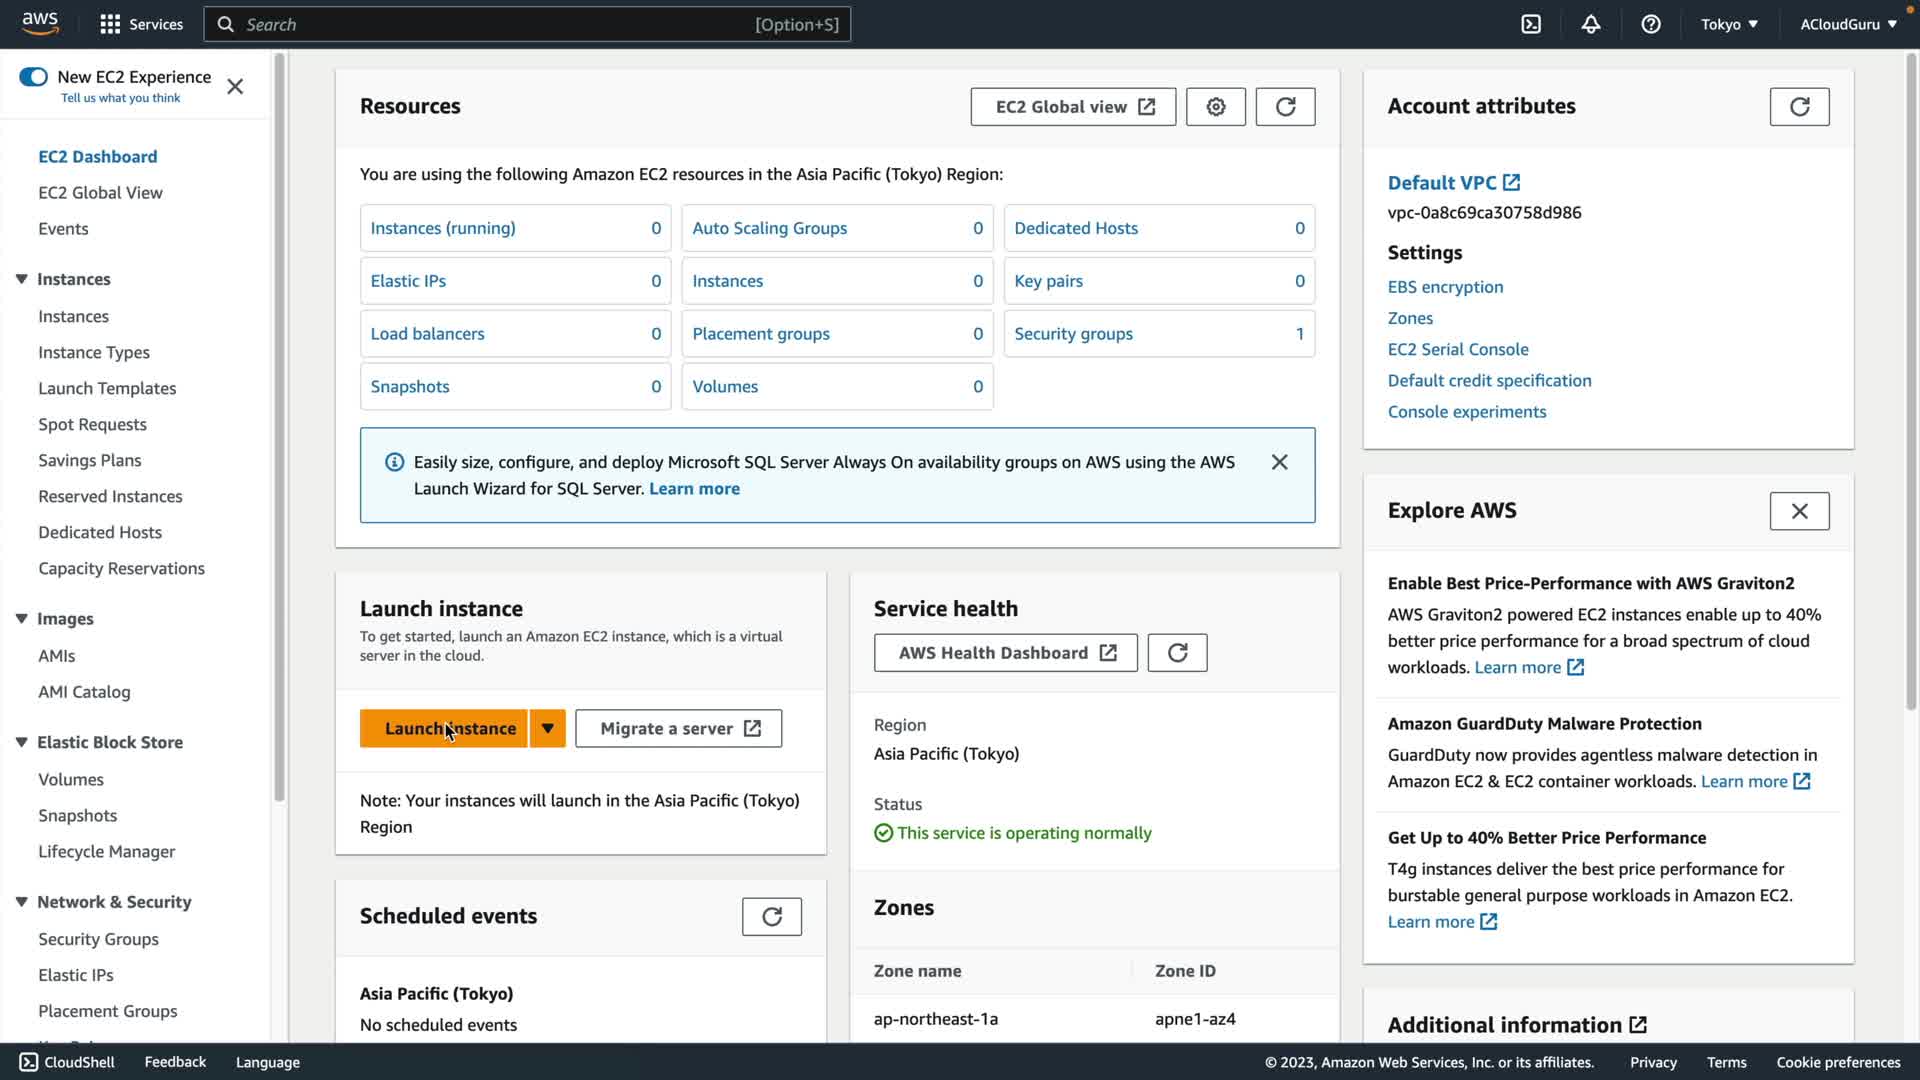1920x1080 pixels.
Task: Open the notifications bell
Action: point(1591,24)
